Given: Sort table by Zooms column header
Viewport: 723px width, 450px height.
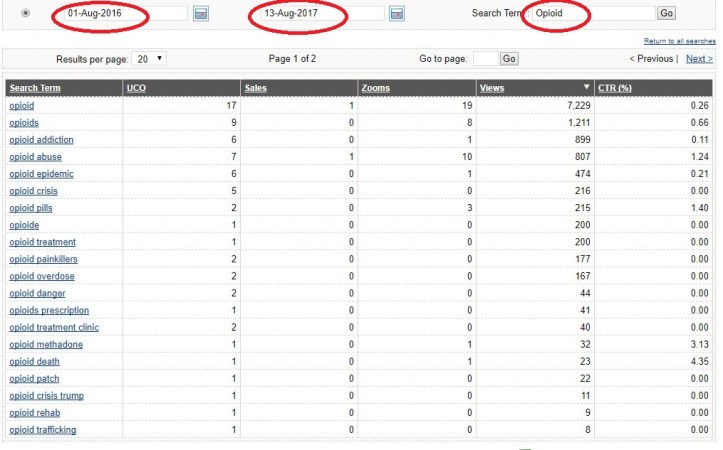Looking at the screenshot, I should [x=375, y=88].
